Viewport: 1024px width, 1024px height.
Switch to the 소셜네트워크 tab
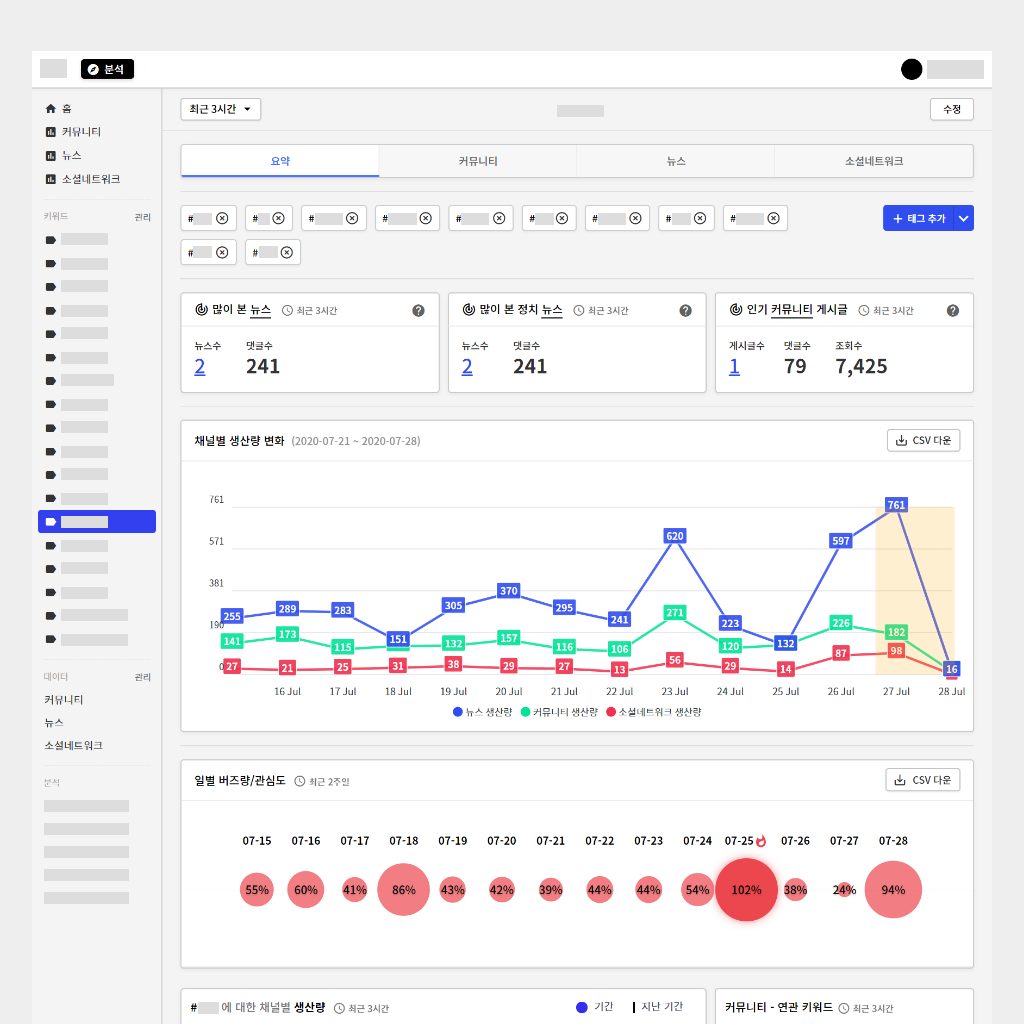[873, 161]
